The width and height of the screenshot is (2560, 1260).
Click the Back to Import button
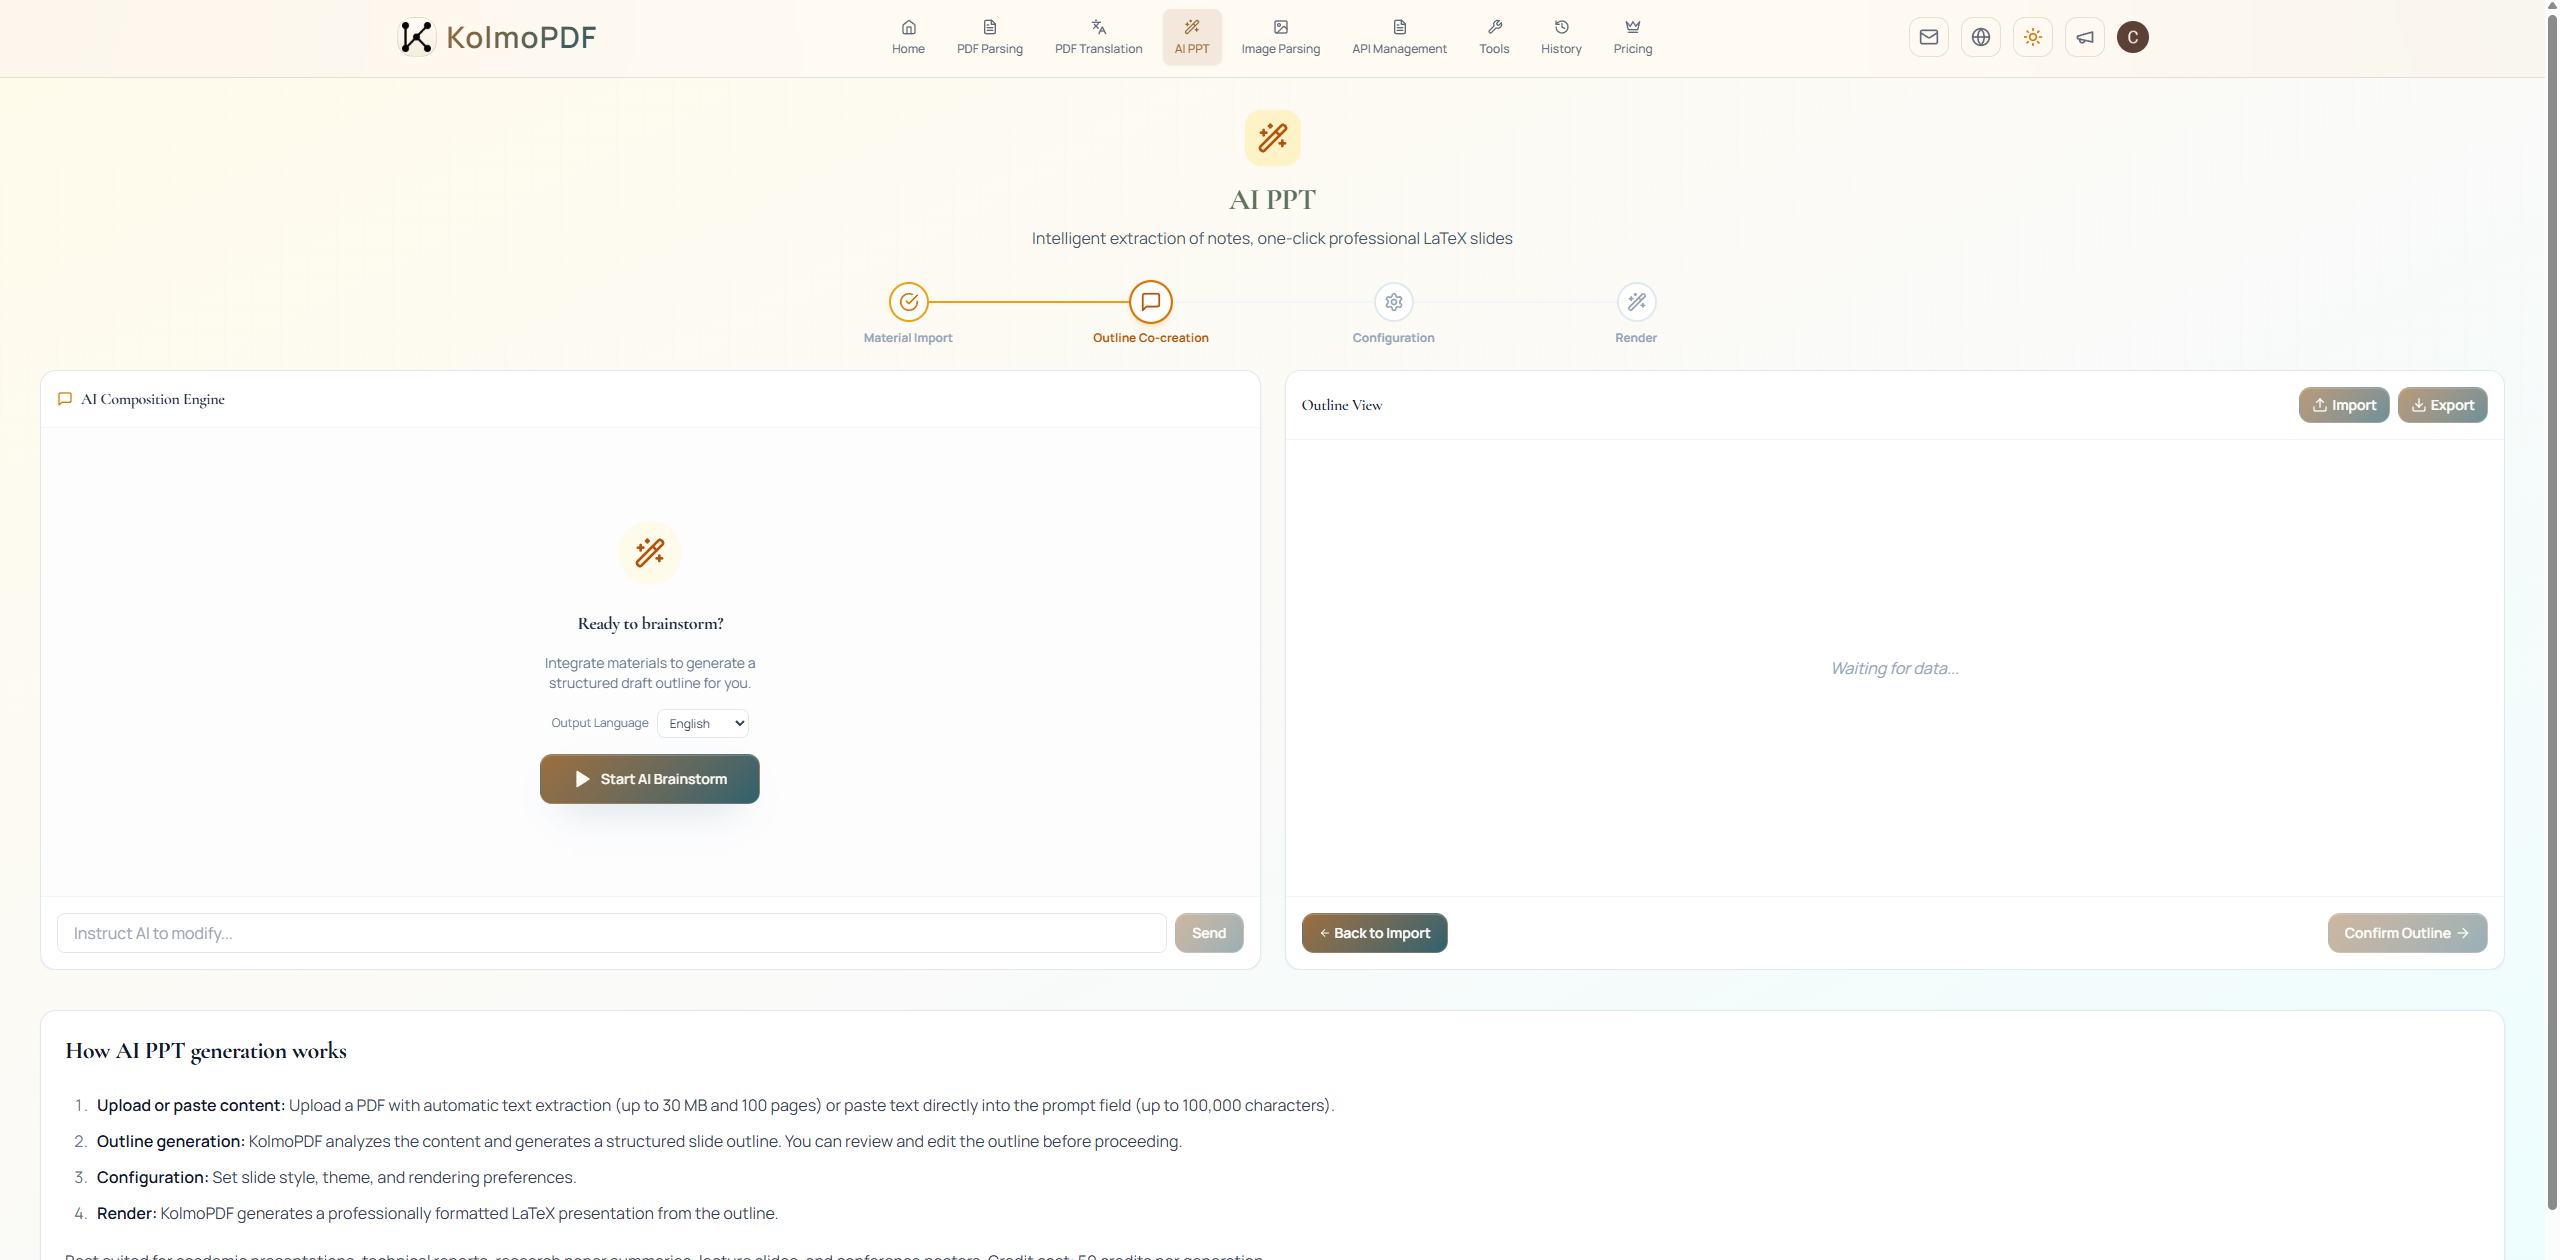tap(1374, 933)
